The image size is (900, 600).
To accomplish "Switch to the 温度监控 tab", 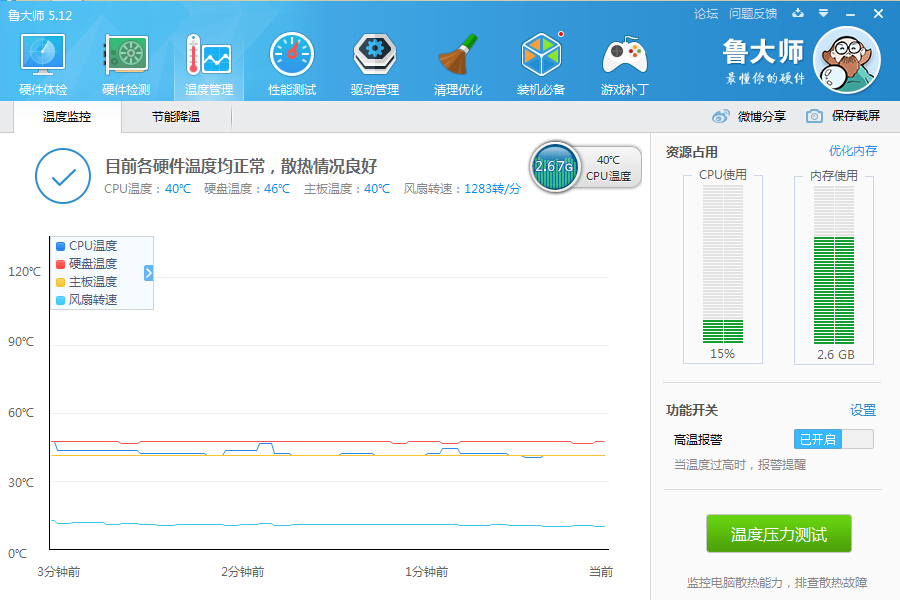I will (x=67, y=117).
